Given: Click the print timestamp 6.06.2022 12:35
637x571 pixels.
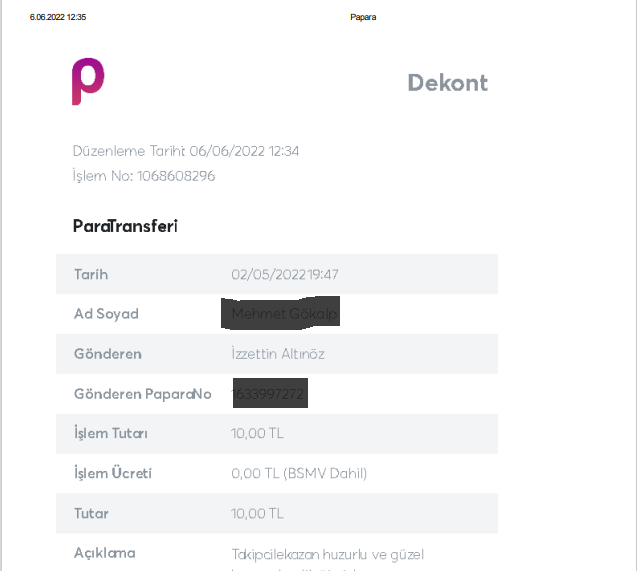Looking at the screenshot, I should 58,17.
